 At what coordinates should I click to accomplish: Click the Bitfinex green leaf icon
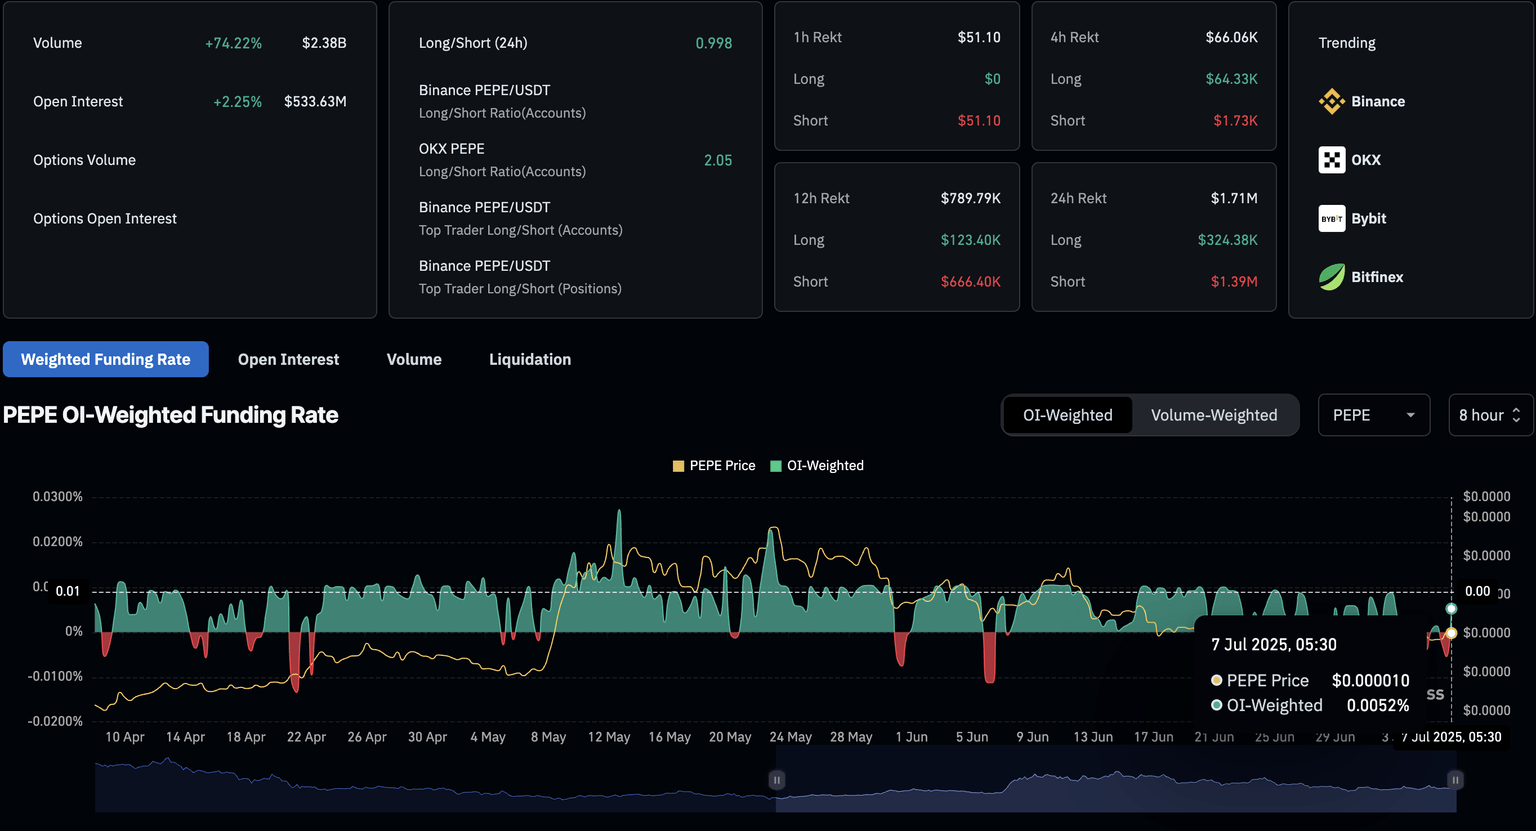1331,277
